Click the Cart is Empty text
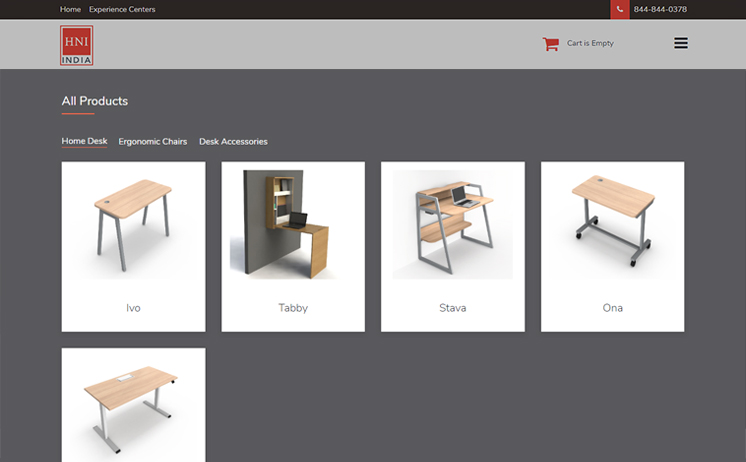746x462 pixels. click(x=590, y=43)
